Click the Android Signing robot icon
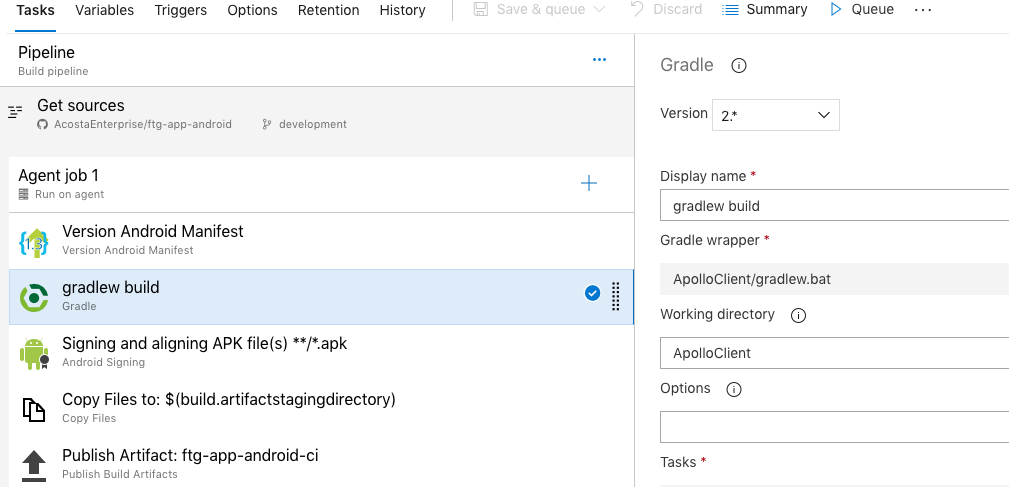The width and height of the screenshot is (1009, 487). point(34,354)
